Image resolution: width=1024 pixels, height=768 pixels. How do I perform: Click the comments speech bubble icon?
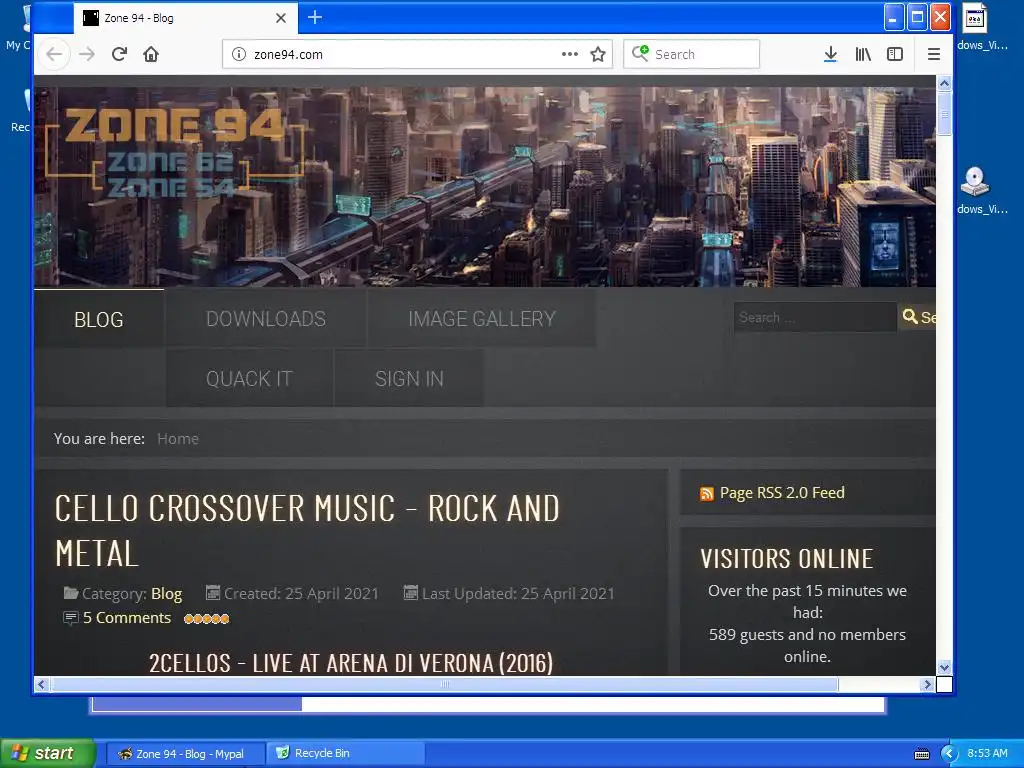[x=71, y=618]
